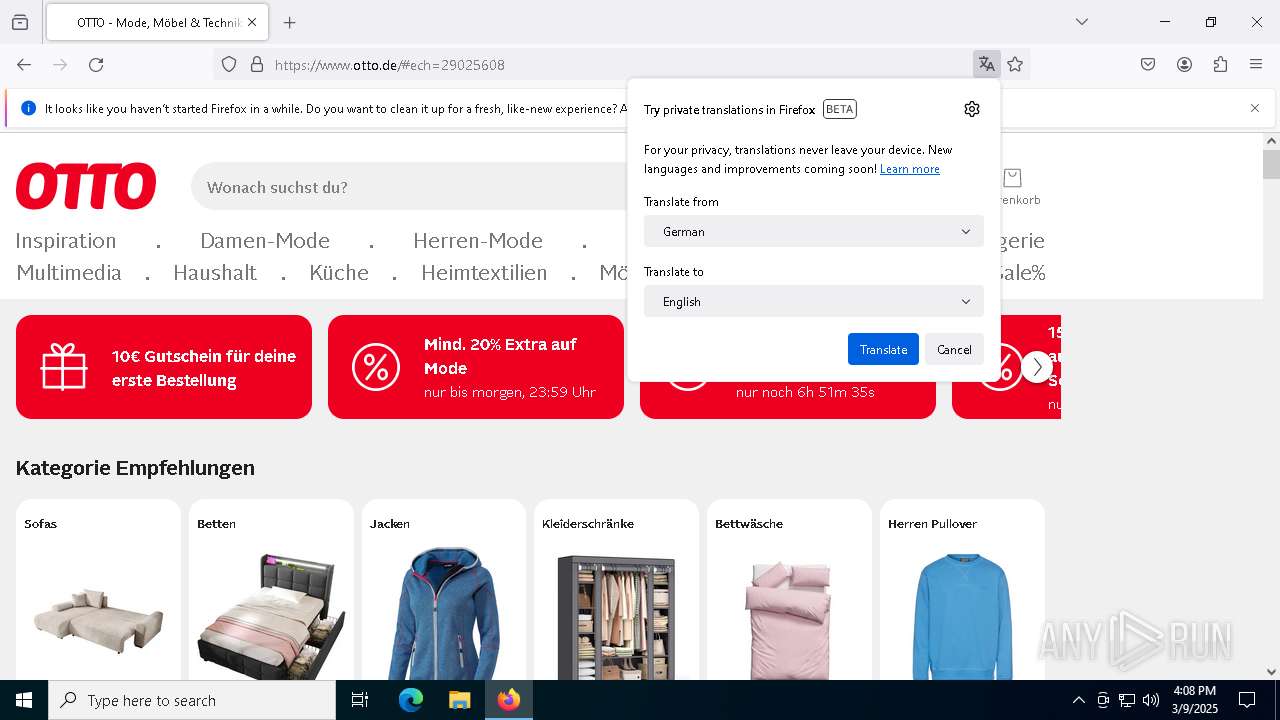The height and width of the screenshot is (720, 1280).
Task: Click the page vertical scrollbar thumb
Action: [x=1271, y=164]
